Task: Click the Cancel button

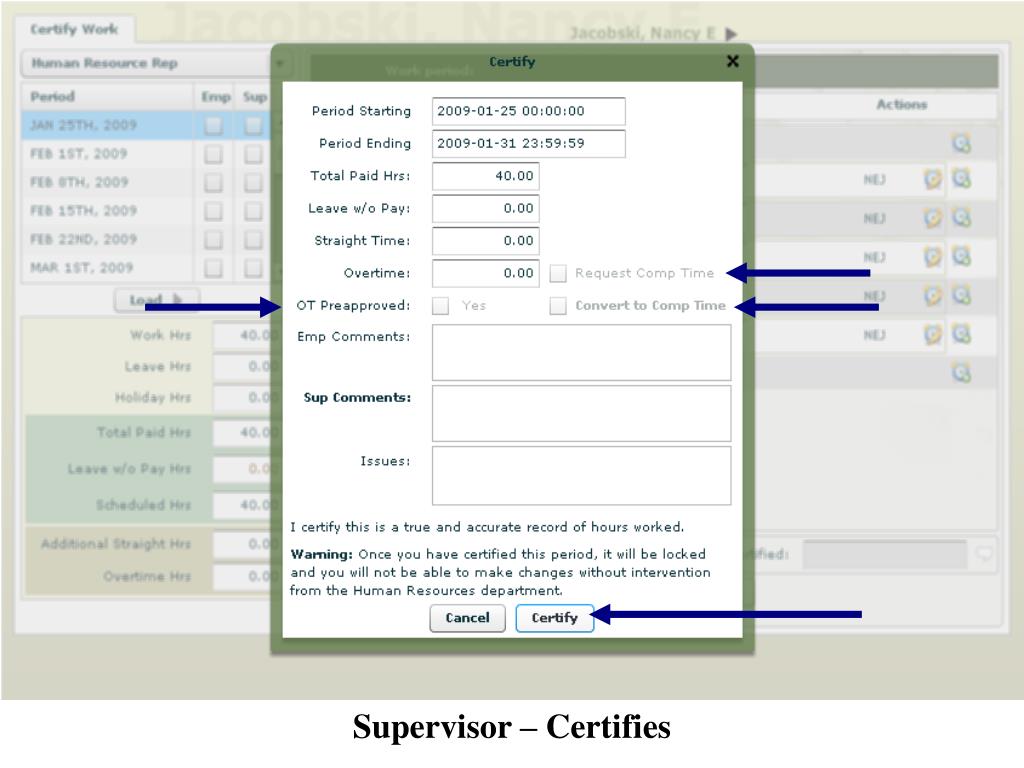Action: [x=468, y=618]
